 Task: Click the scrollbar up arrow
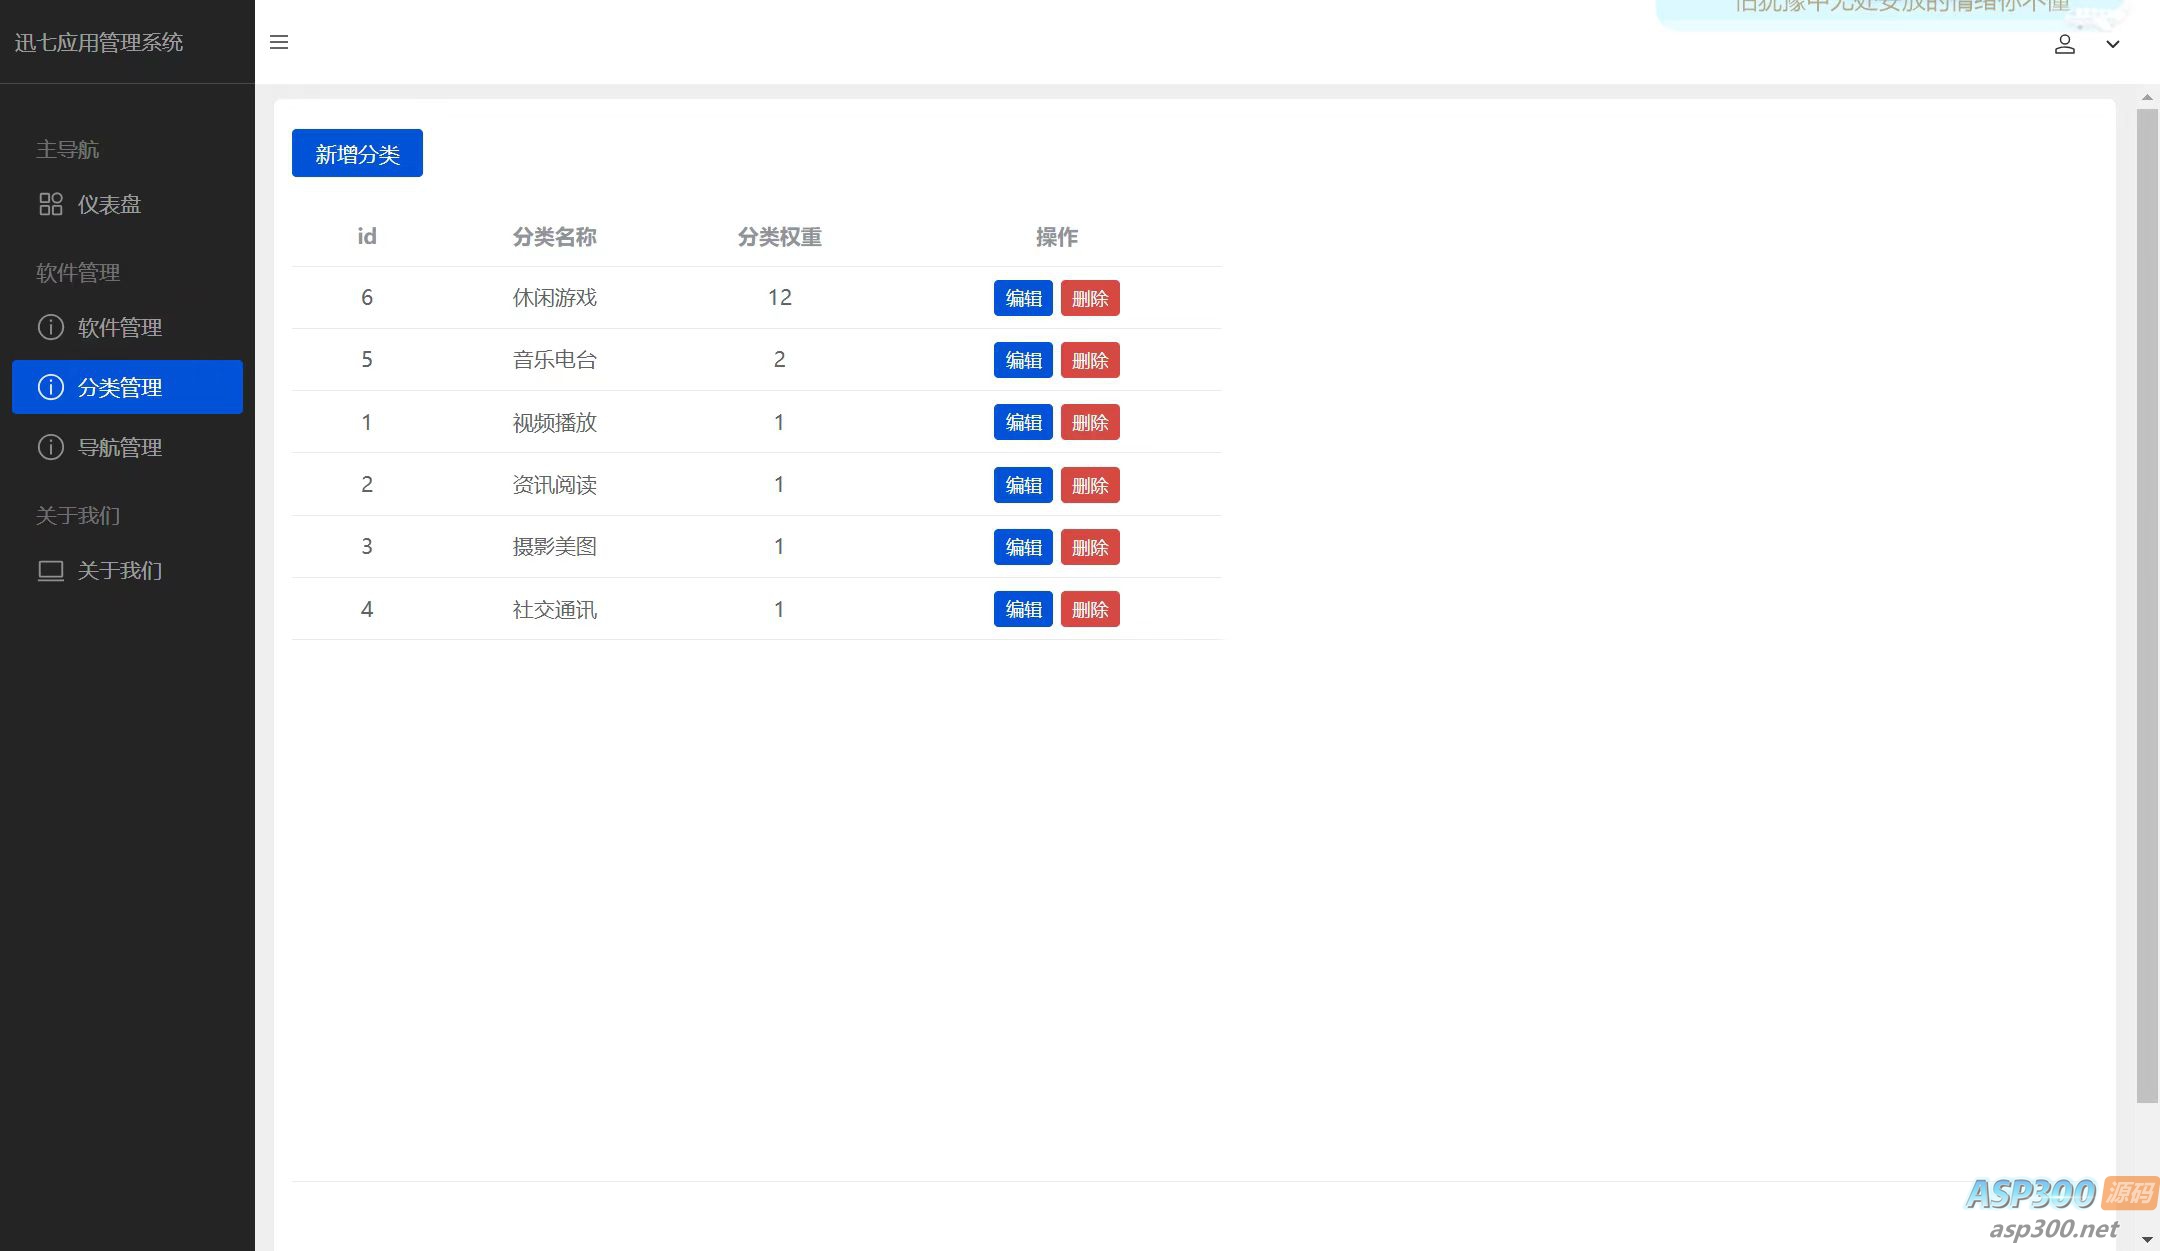(x=2147, y=97)
